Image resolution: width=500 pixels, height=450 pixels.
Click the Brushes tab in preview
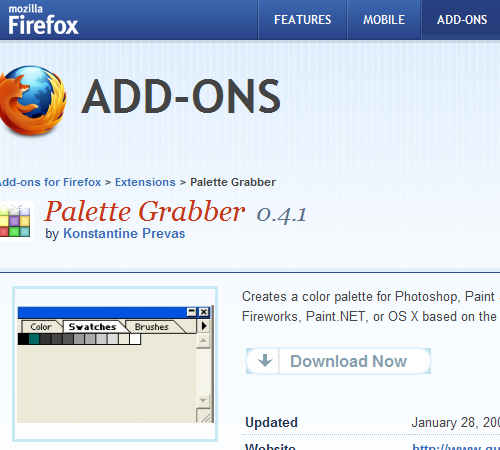151,327
